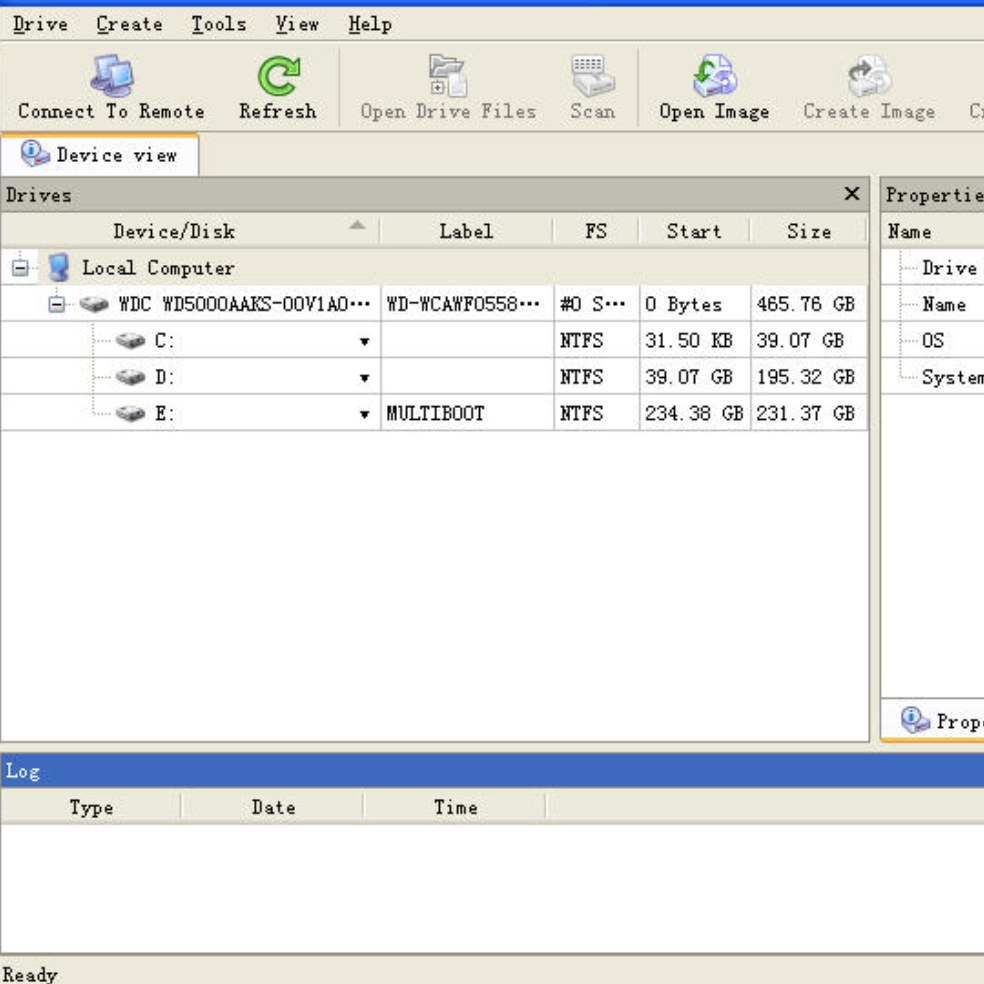This screenshot has height=984, width=984.
Task: Close the Drives panel
Action: click(852, 194)
